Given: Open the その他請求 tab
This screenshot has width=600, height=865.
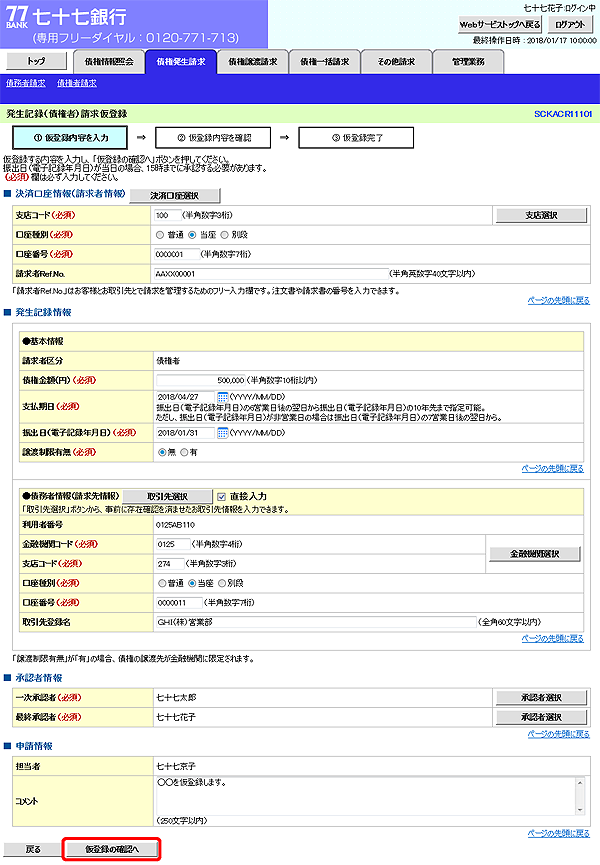Looking at the screenshot, I should pyautogui.click(x=396, y=62).
